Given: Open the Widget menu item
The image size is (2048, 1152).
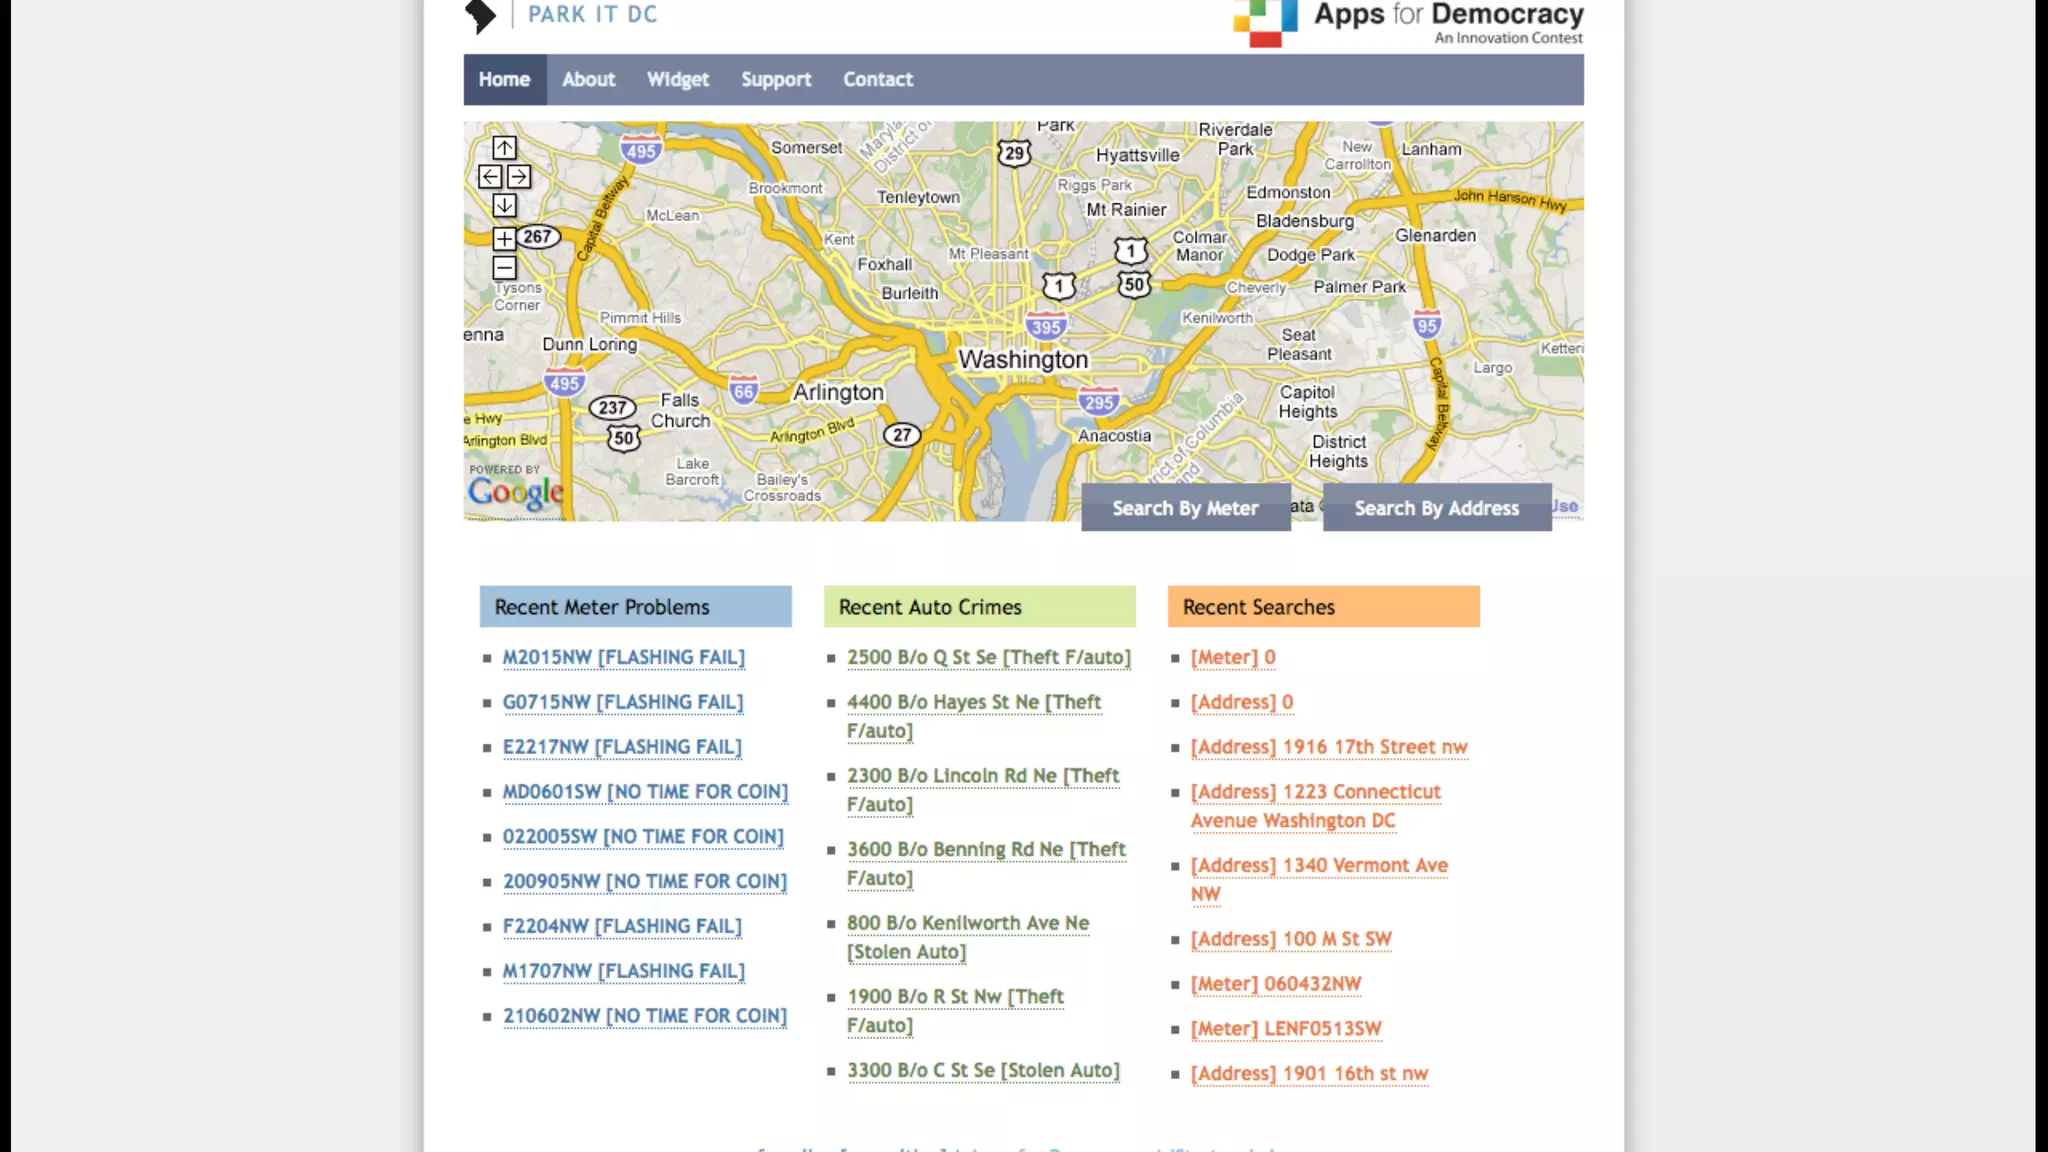Looking at the screenshot, I should pyautogui.click(x=677, y=80).
